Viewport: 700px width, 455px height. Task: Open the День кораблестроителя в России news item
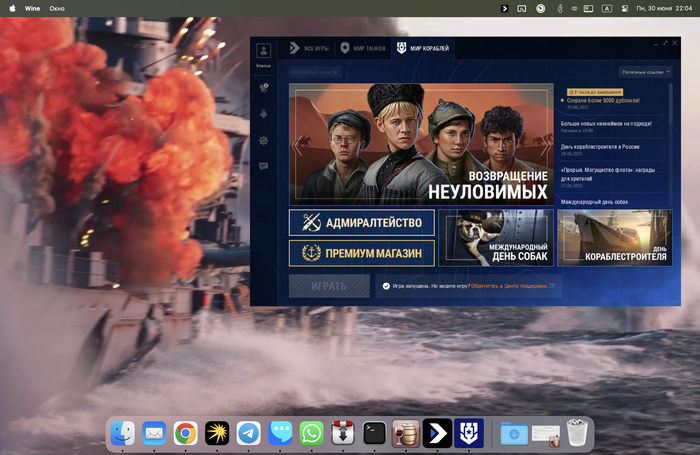coord(600,147)
